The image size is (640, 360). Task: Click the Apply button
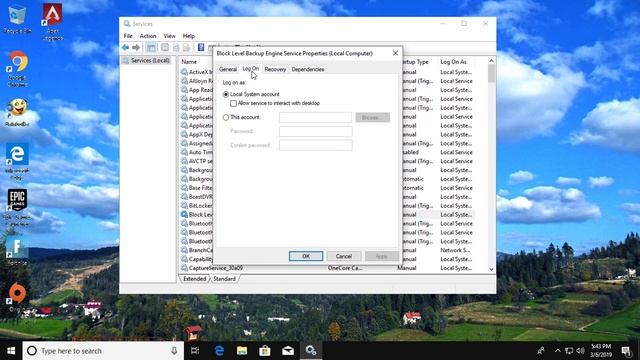click(381, 256)
